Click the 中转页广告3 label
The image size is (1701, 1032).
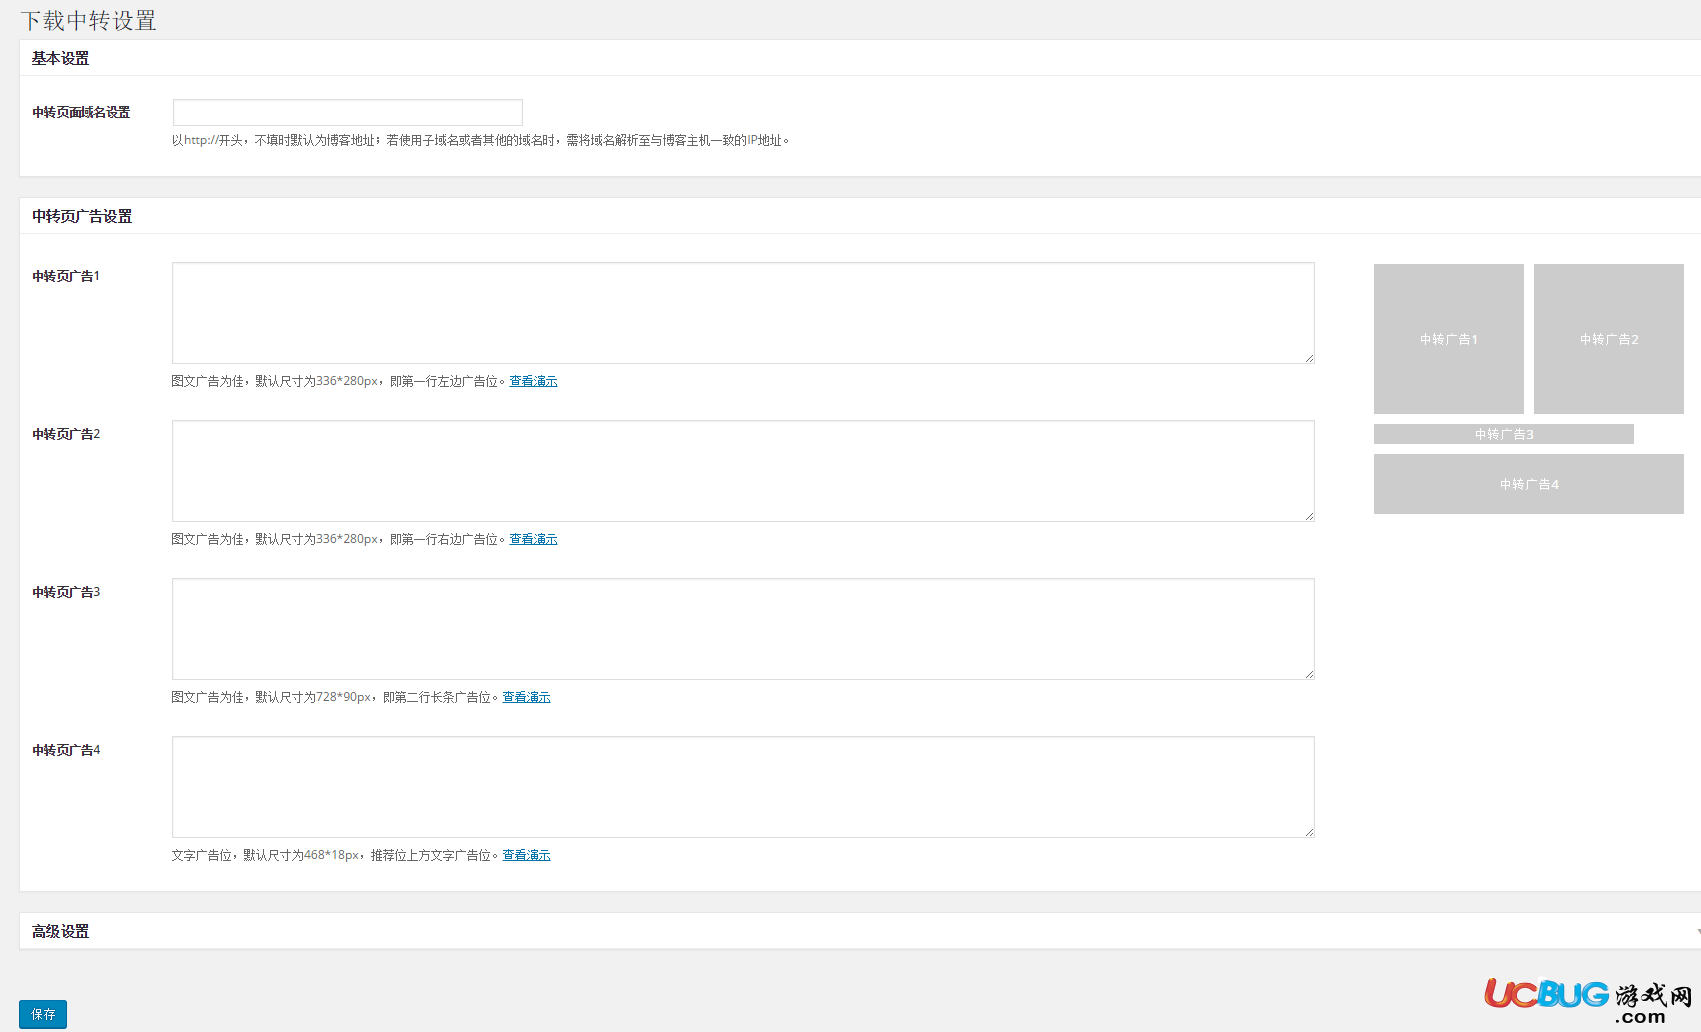pos(66,592)
